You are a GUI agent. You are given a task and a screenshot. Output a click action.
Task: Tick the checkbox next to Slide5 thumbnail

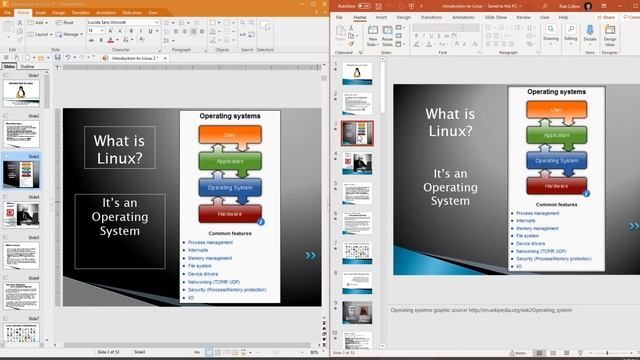tap(6, 237)
